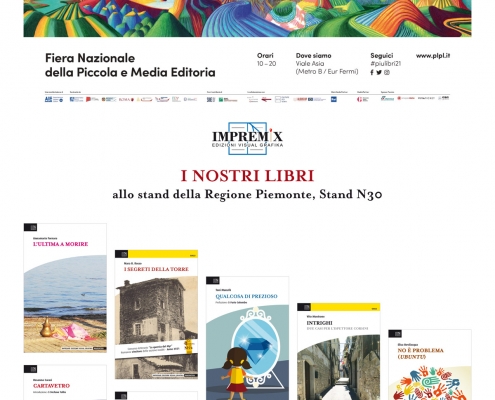Click the Instagram icon under Seguici
Screen dimensions: 495x400
pos(387,72)
